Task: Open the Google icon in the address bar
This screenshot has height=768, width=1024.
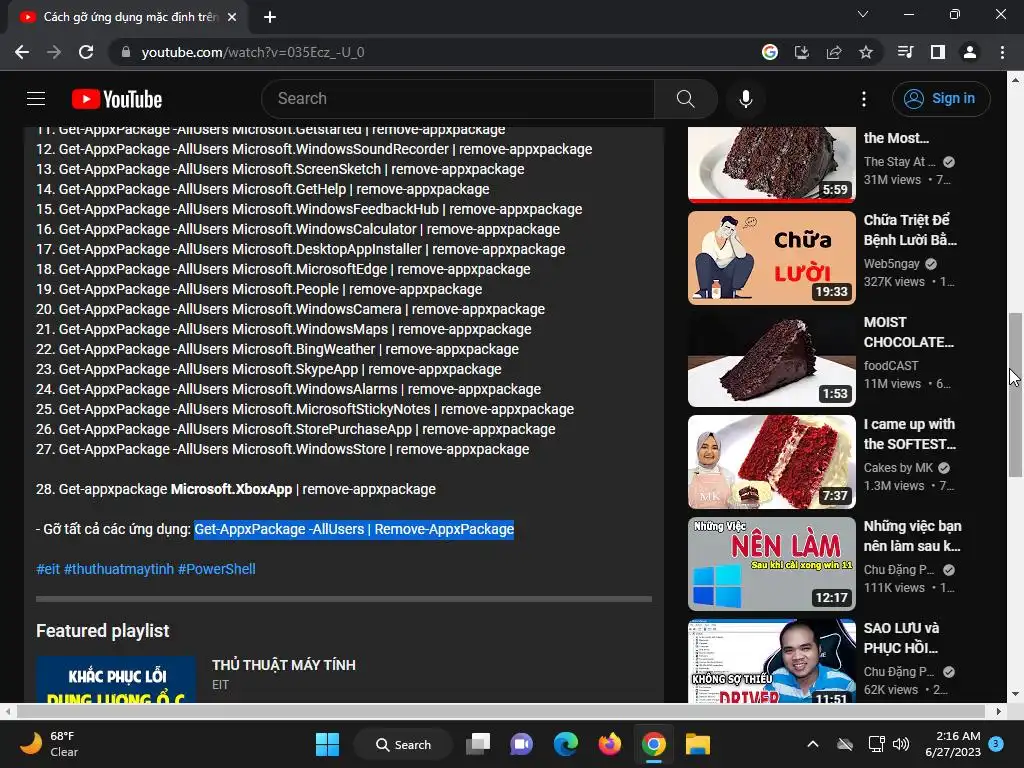Action: pos(769,52)
